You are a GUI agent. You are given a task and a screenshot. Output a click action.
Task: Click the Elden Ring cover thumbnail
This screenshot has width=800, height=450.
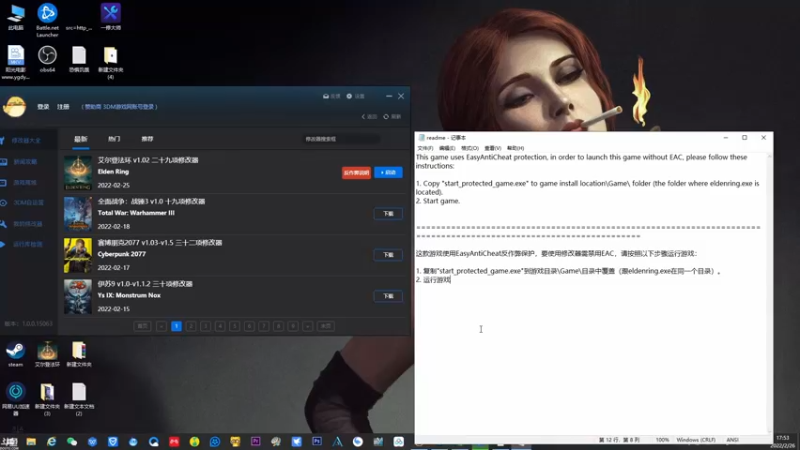coord(78,173)
